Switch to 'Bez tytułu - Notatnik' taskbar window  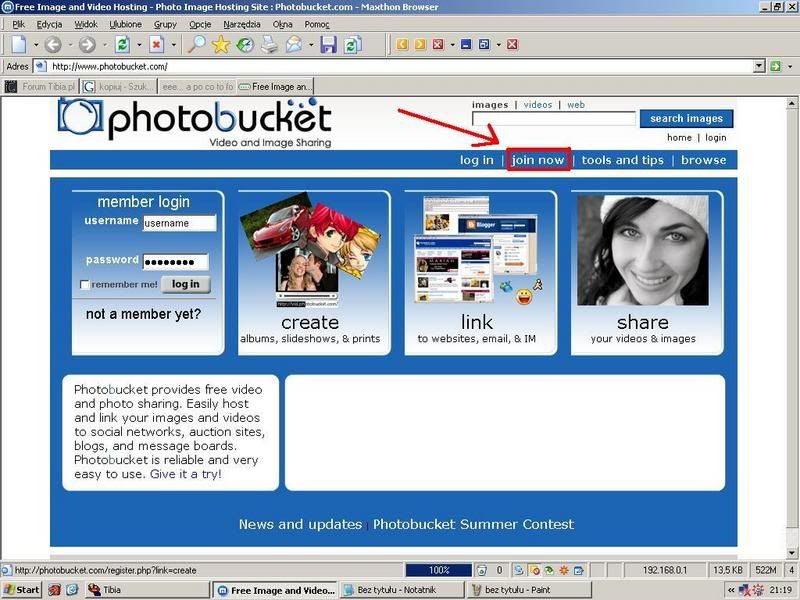coord(401,590)
